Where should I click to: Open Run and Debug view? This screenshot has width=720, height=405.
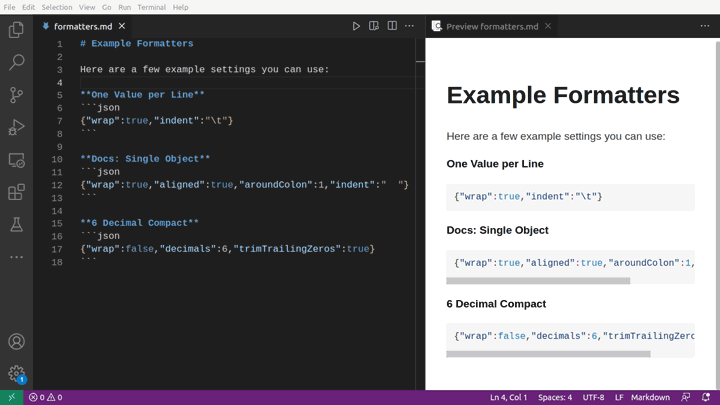coord(16,127)
